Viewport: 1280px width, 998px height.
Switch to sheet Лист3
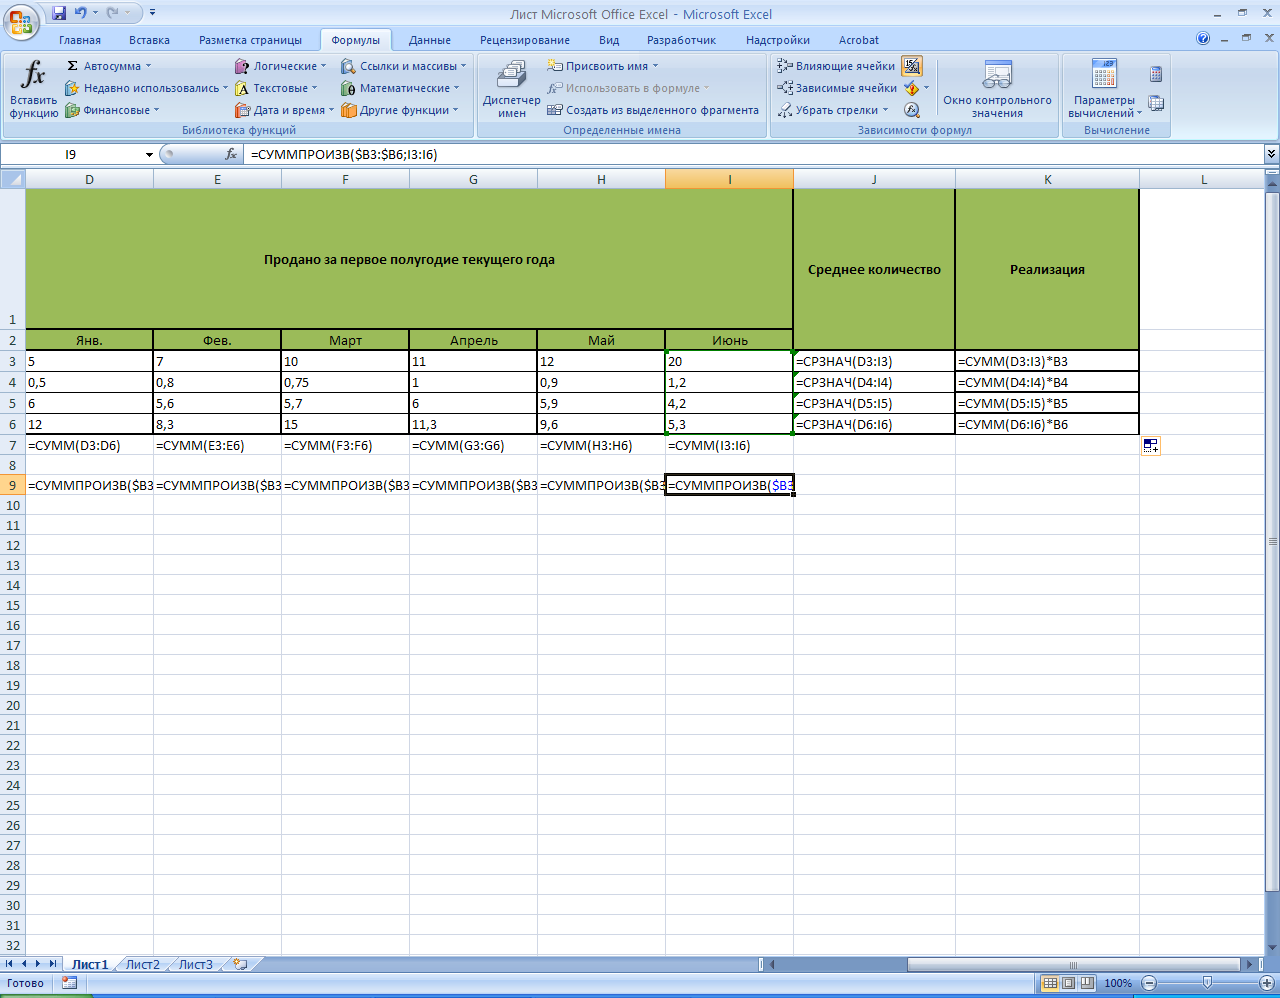click(x=196, y=965)
